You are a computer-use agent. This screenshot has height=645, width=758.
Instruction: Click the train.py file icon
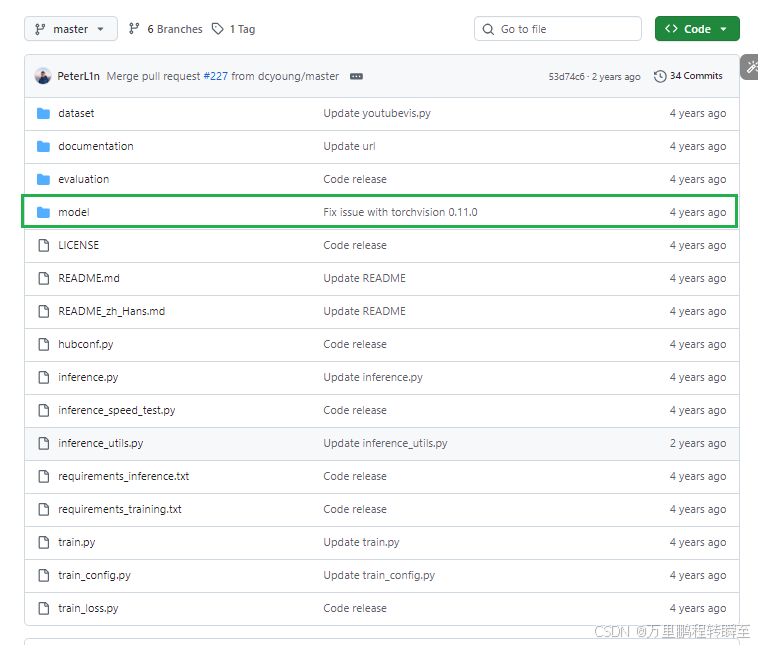(x=44, y=542)
